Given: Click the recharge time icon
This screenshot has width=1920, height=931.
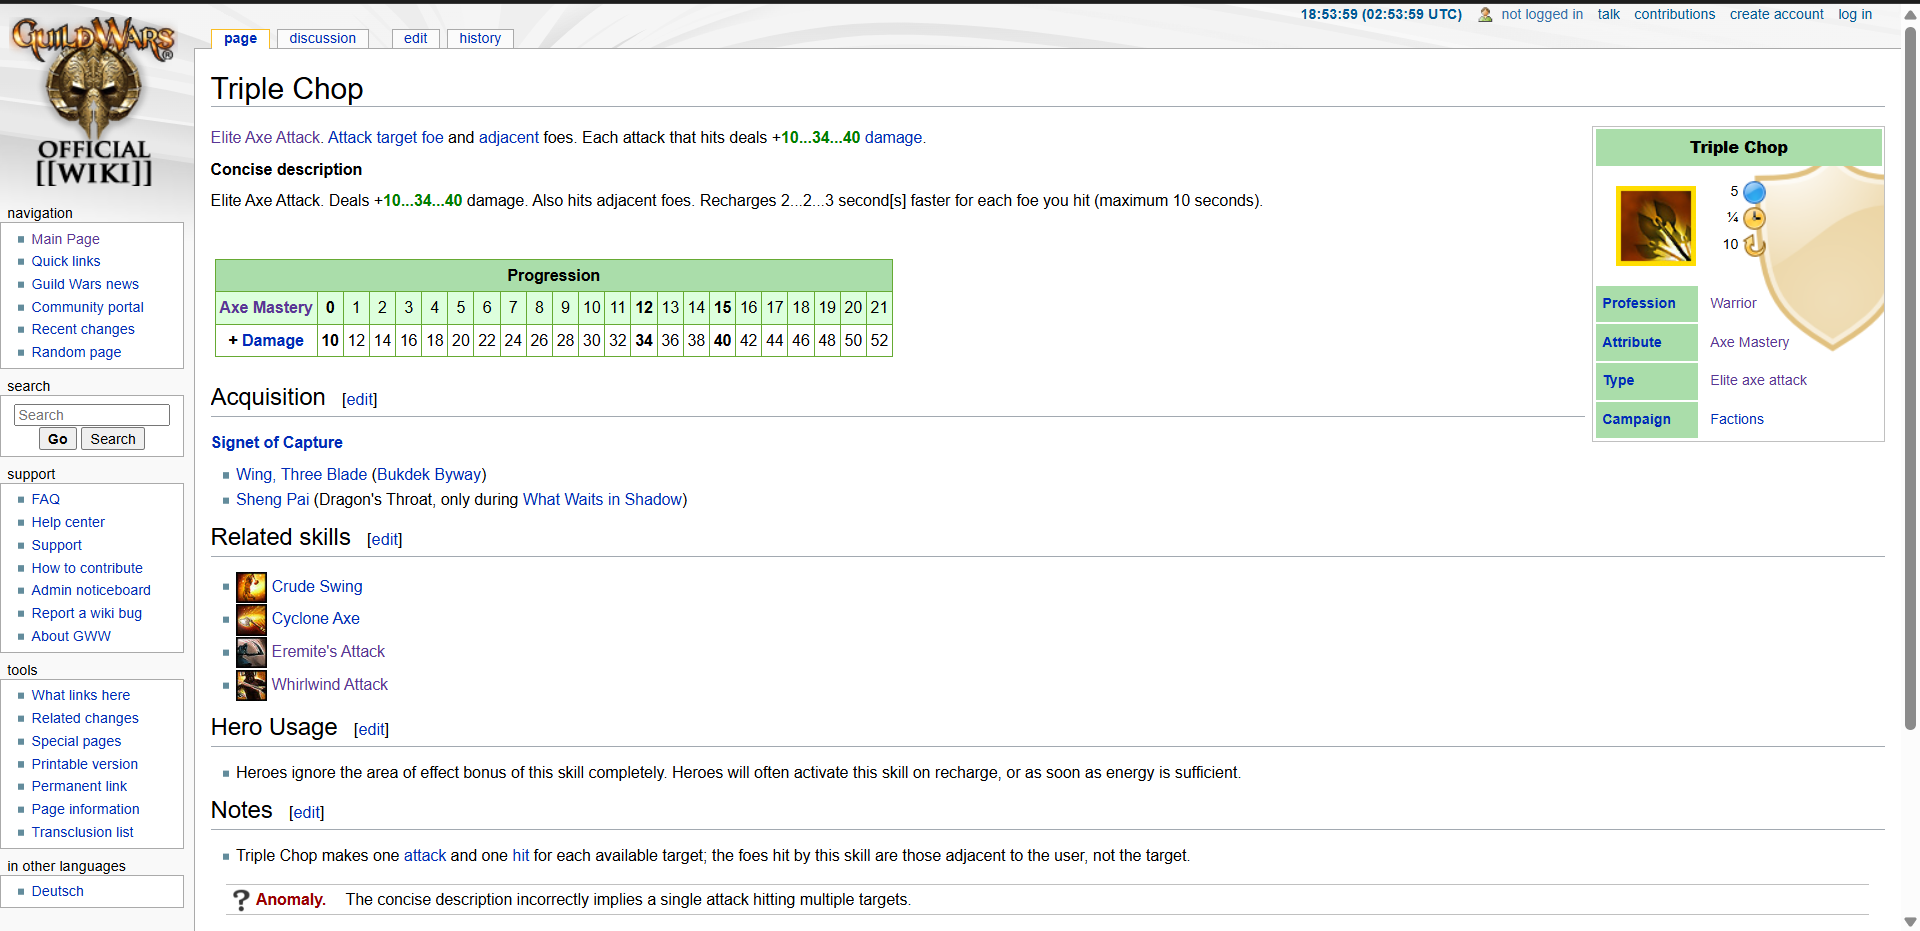Looking at the screenshot, I should click(x=1754, y=245).
